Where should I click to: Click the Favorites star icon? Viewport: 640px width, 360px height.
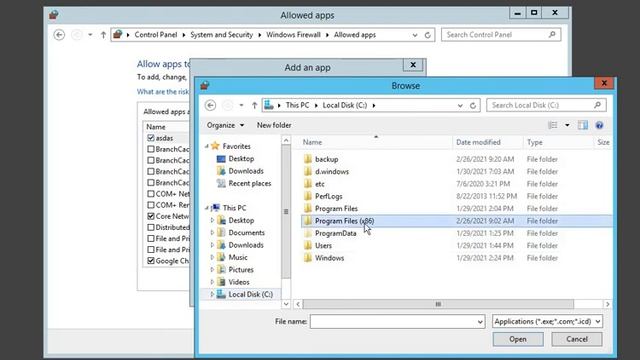point(216,146)
